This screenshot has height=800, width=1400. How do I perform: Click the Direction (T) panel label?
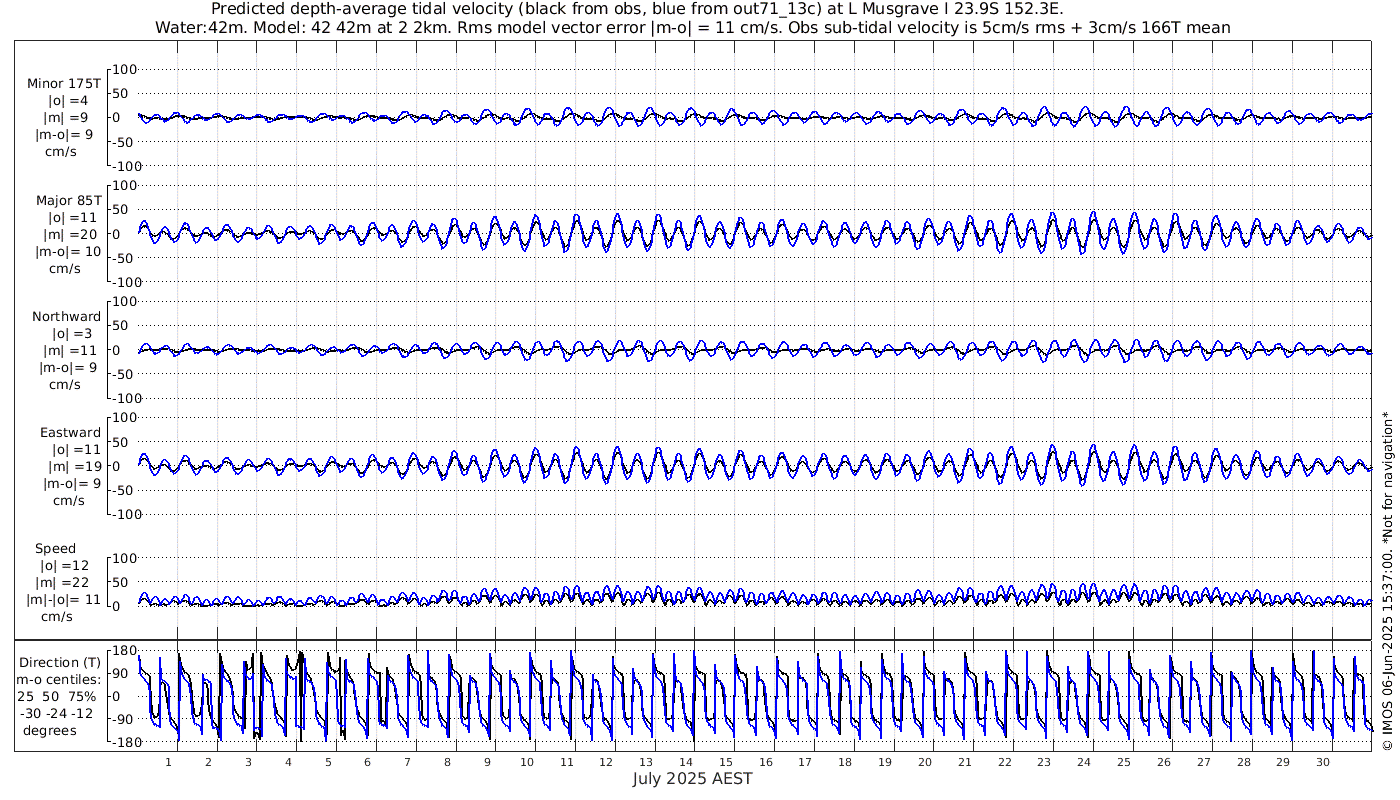pyautogui.click(x=63, y=662)
